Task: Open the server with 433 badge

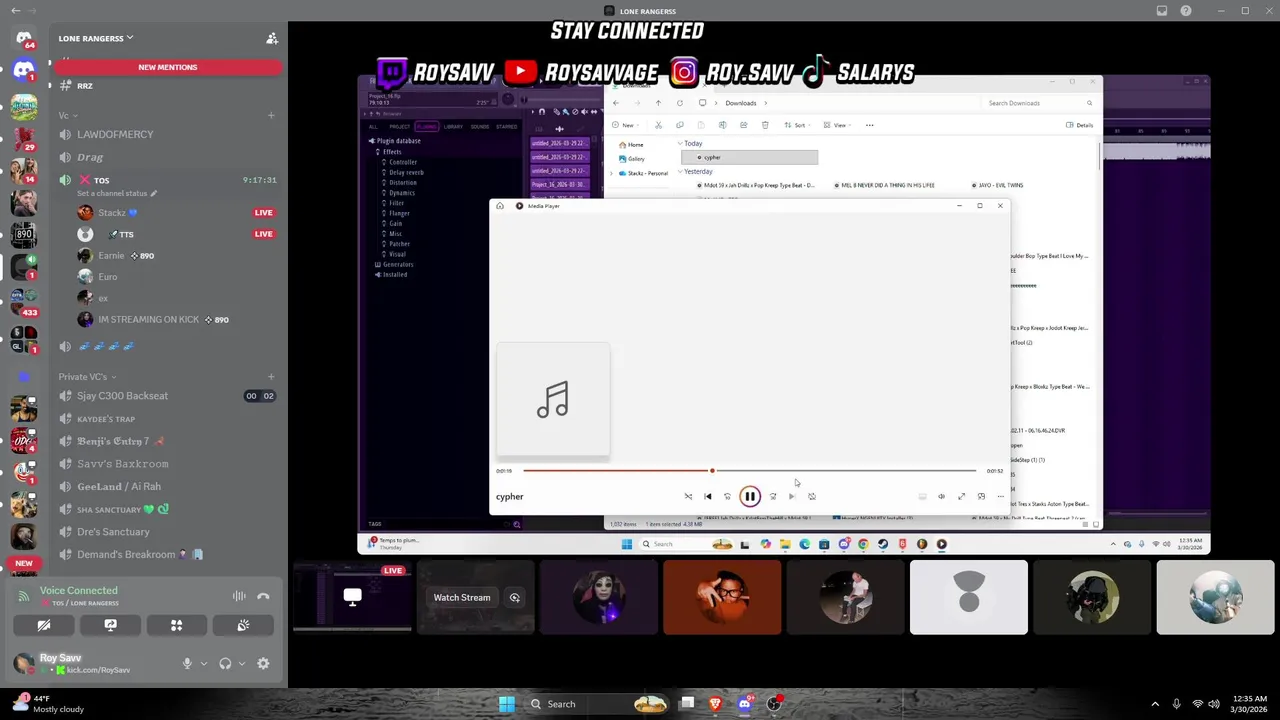Action: click(24, 300)
